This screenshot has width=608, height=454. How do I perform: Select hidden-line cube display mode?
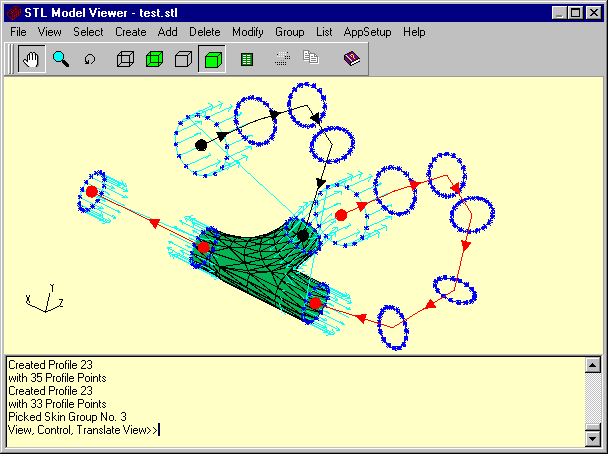coord(183,59)
